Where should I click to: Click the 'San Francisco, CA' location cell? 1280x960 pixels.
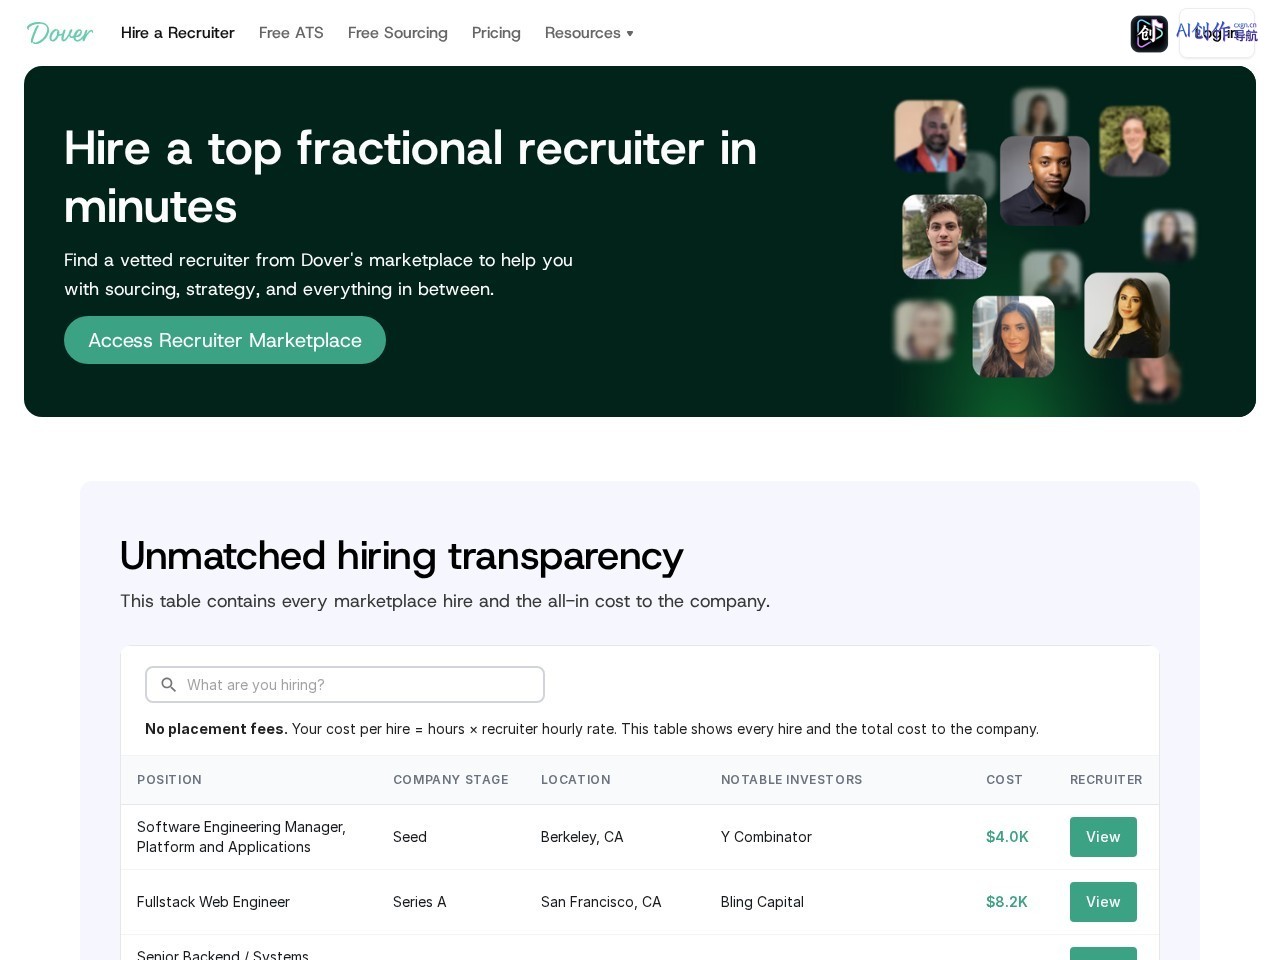601,902
